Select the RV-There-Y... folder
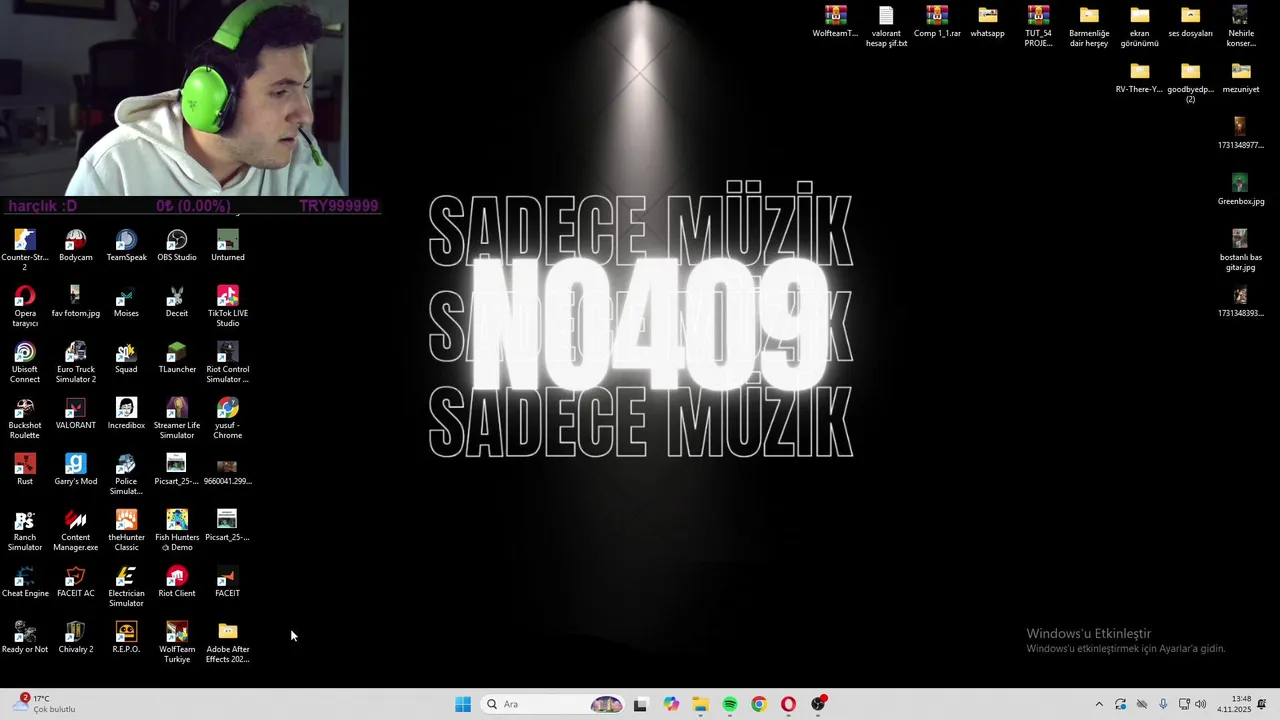This screenshot has width=1280, height=720. pos(1140,78)
